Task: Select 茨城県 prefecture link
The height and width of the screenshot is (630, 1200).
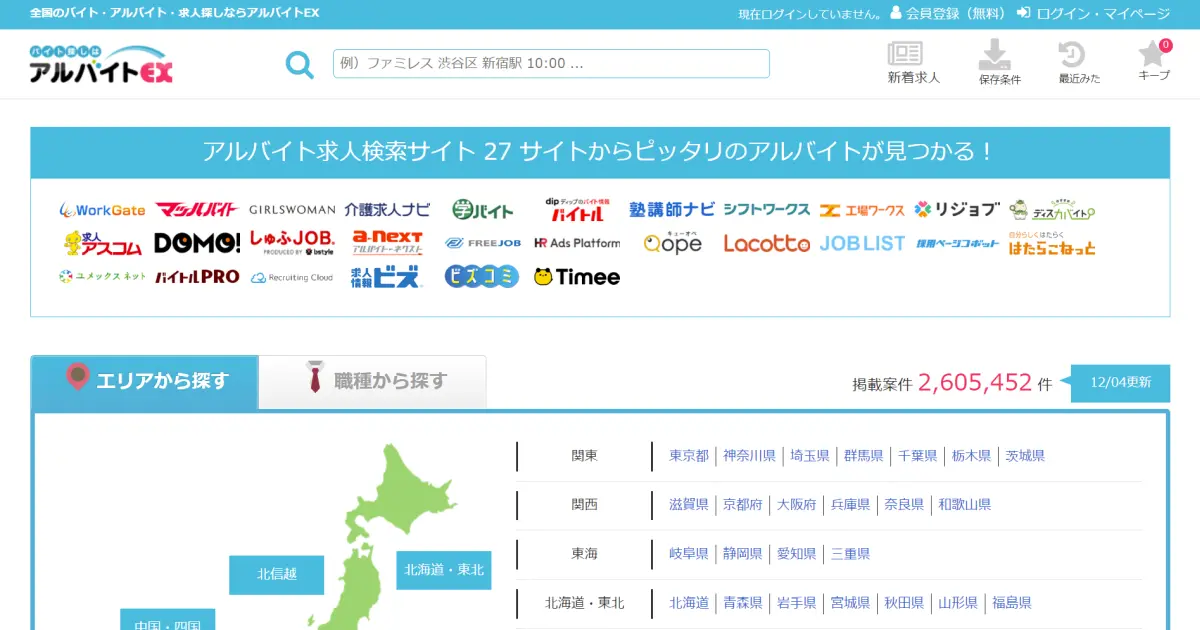Action: 1026,456
